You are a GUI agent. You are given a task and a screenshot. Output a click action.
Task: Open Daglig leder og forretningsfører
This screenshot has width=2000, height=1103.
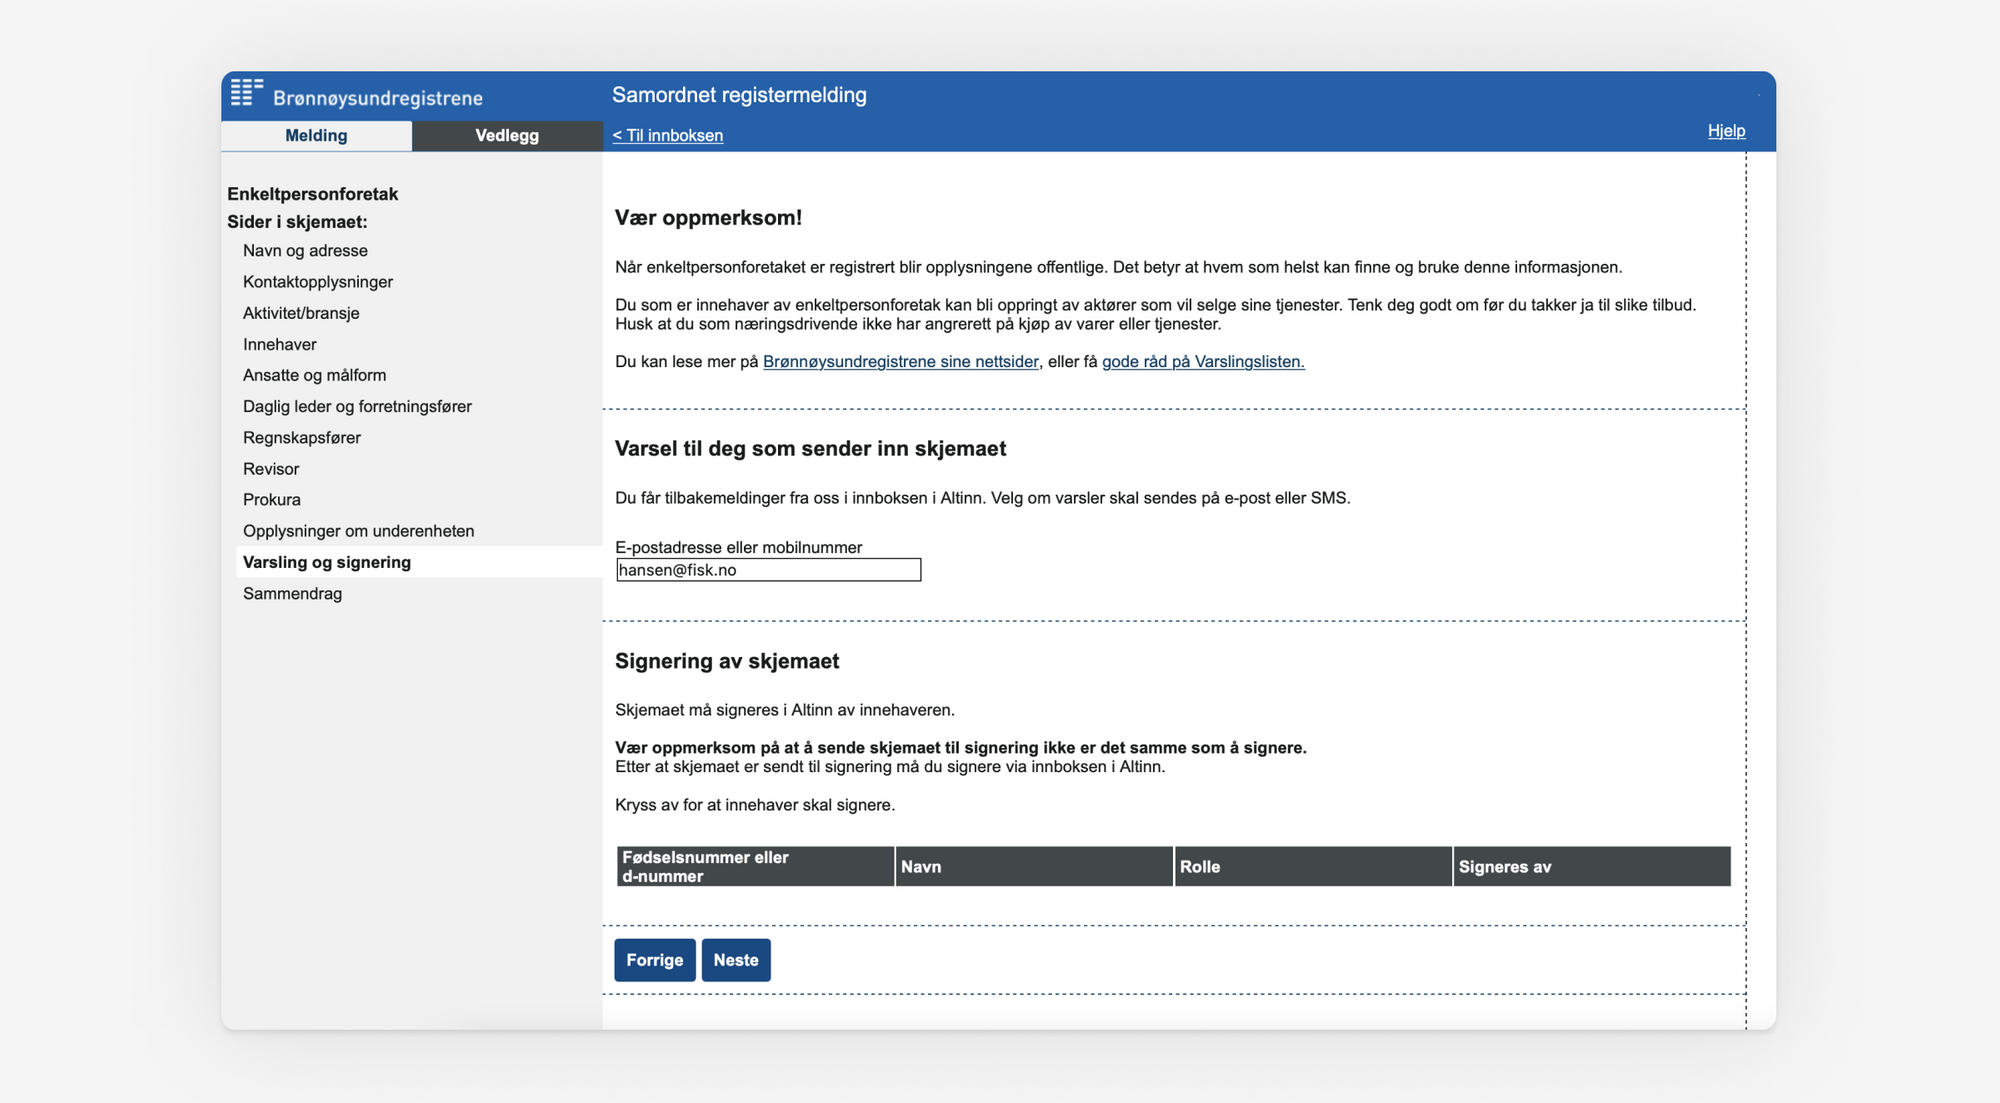[x=357, y=406]
